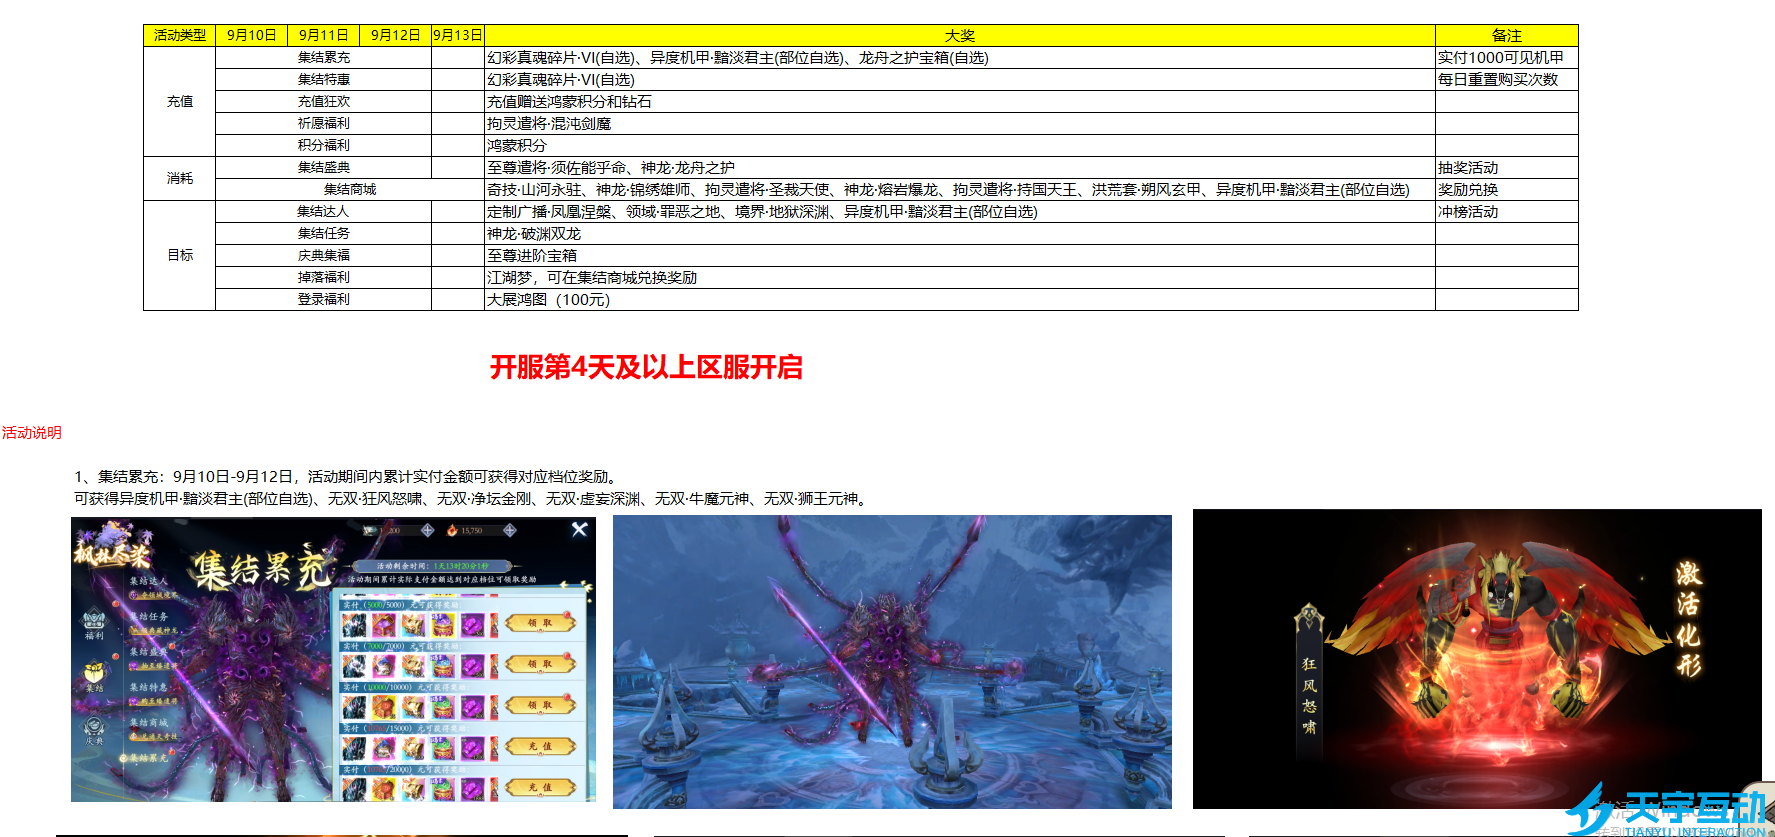Click the 活动剩余时间 countdown banner
1775x837 pixels.
pyautogui.click(x=433, y=566)
